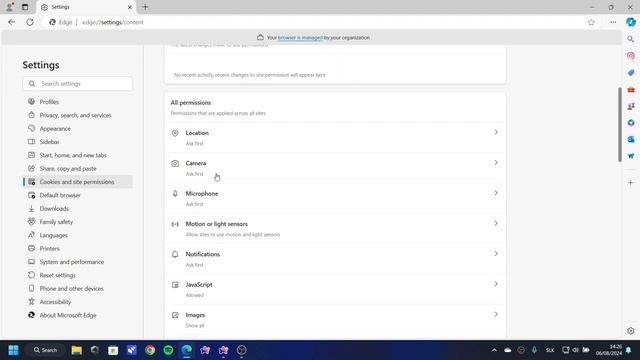This screenshot has width=640, height=360.
Task: Go to Downloads settings
Action: point(78,209)
